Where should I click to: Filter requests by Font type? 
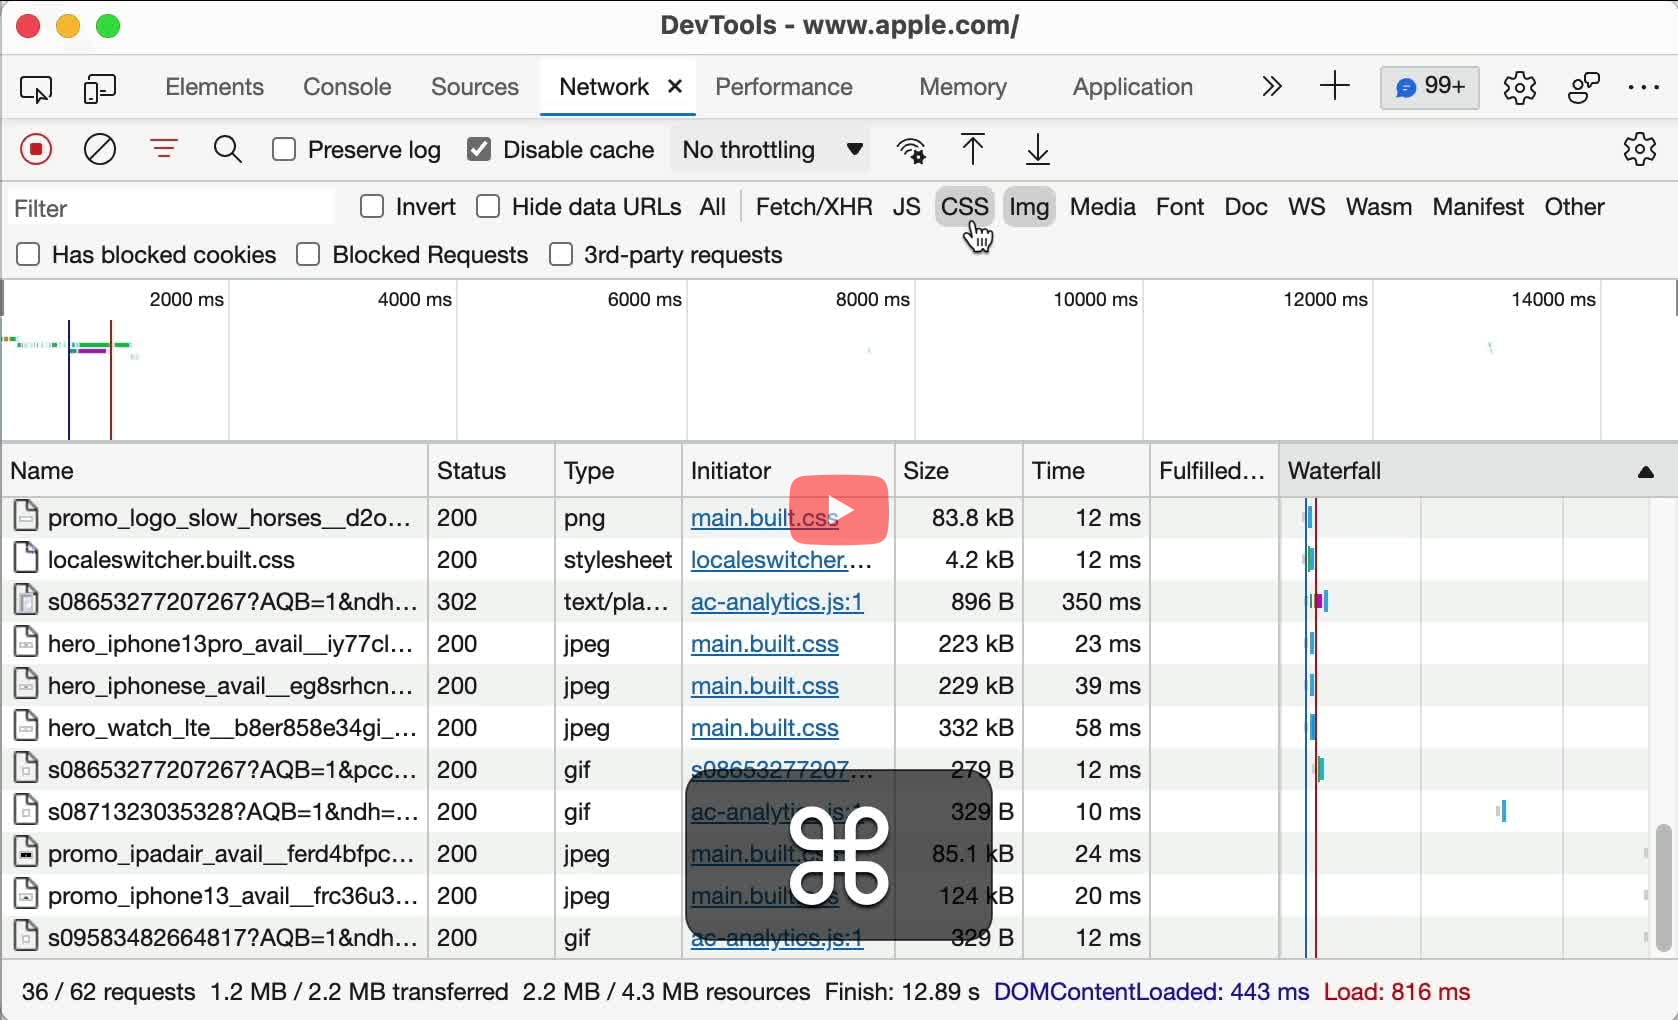tap(1180, 207)
